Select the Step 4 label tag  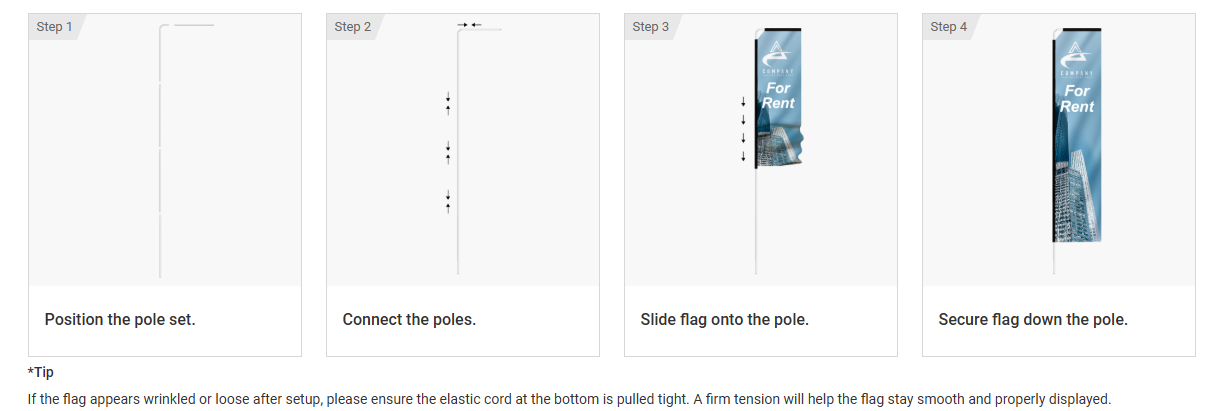(949, 27)
